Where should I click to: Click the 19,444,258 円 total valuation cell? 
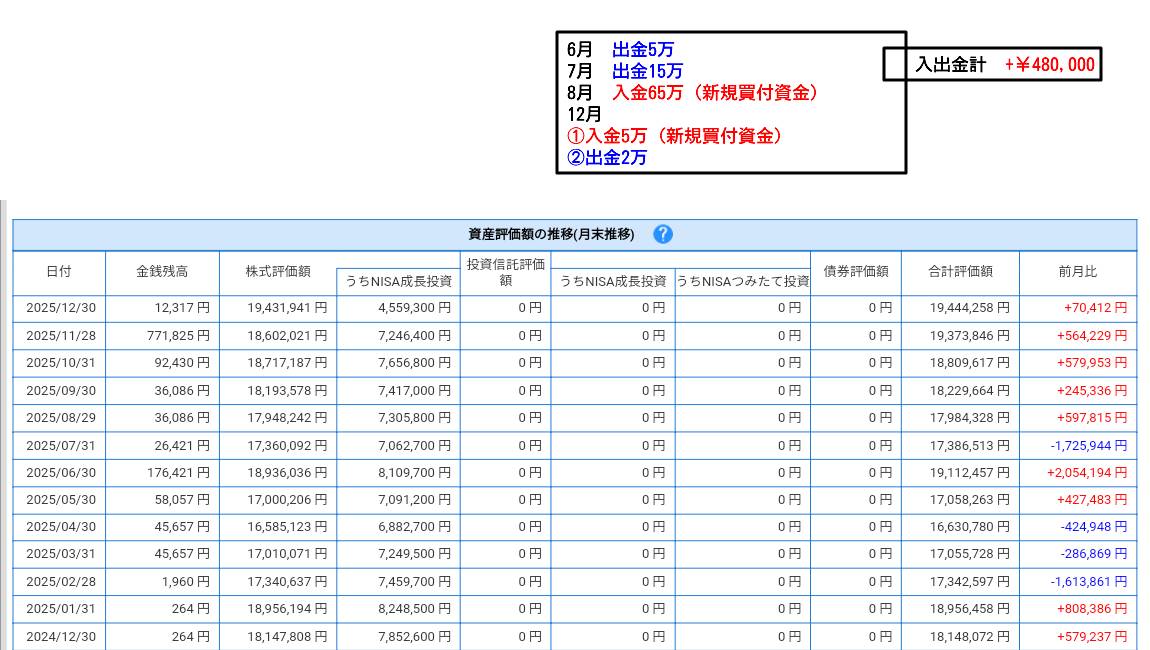coord(969,308)
